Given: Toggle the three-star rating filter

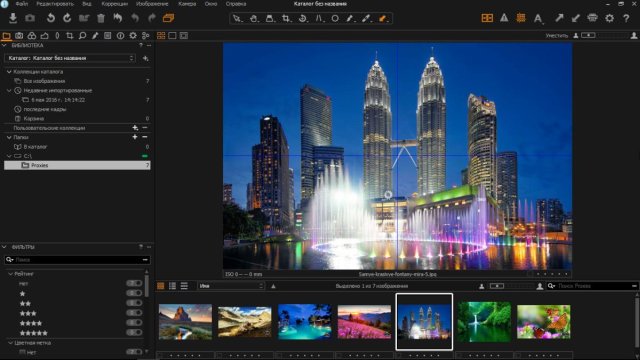Looking at the screenshot, I should click(x=134, y=313).
